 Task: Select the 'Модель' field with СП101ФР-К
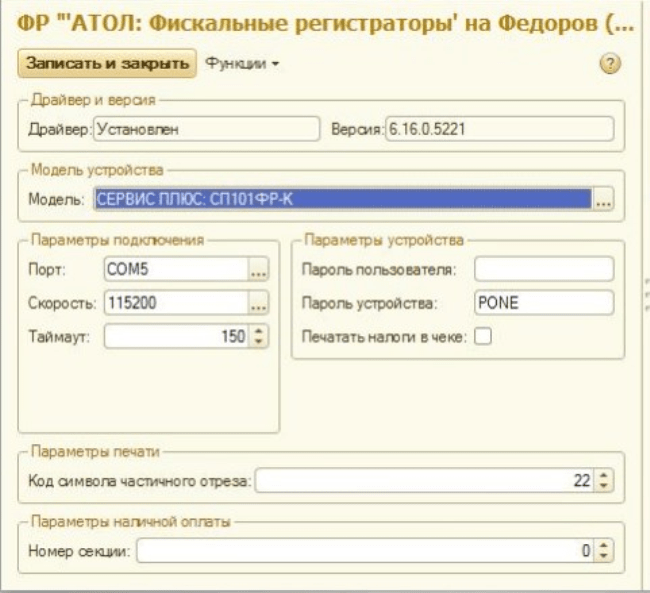click(343, 199)
